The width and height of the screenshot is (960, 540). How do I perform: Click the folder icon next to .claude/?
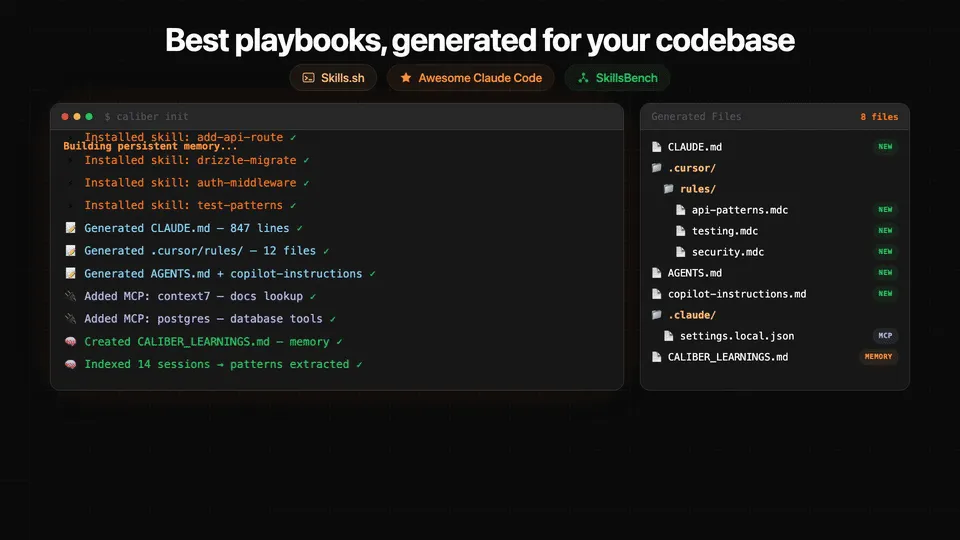point(656,315)
